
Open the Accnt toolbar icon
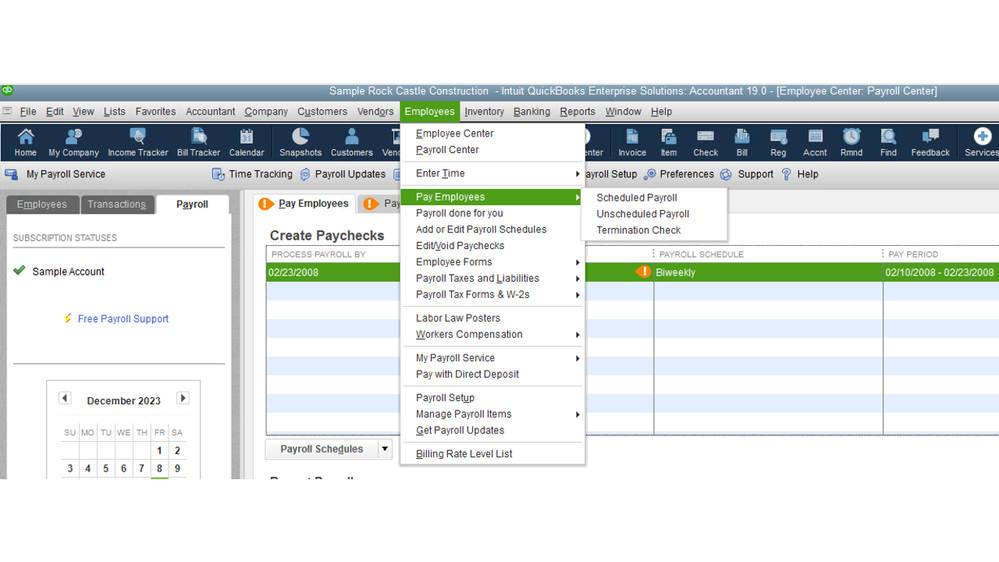[815, 142]
